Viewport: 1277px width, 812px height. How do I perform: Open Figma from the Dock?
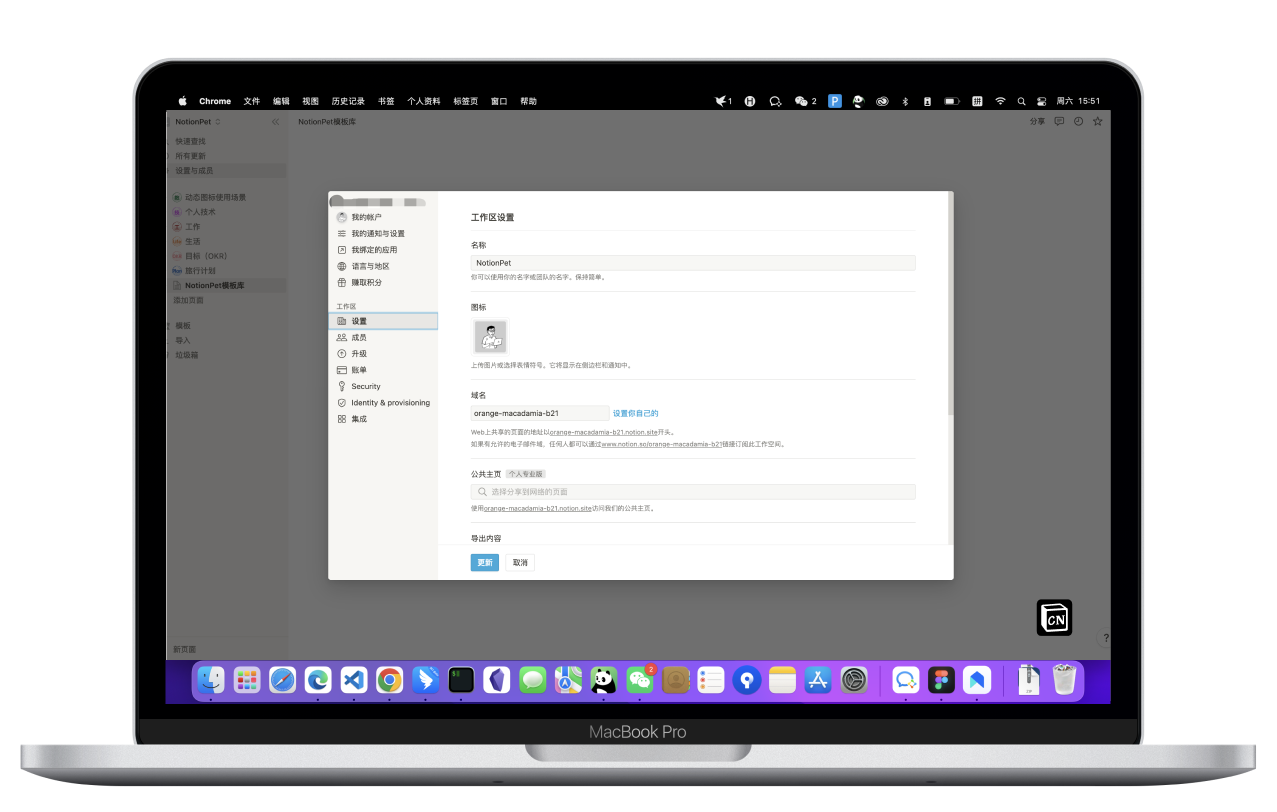click(941, 681)
